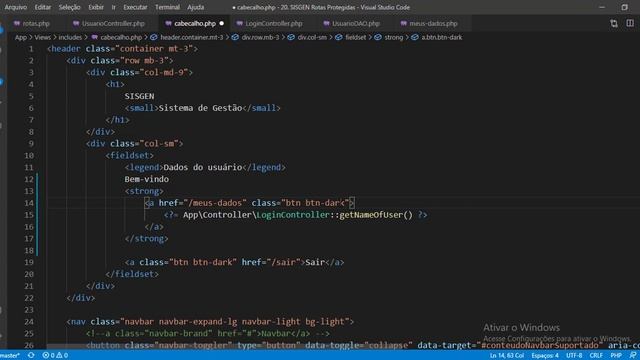
Task: Click line number 19 in the gutter
Action: pyautogui.click(x=29, y=262)
